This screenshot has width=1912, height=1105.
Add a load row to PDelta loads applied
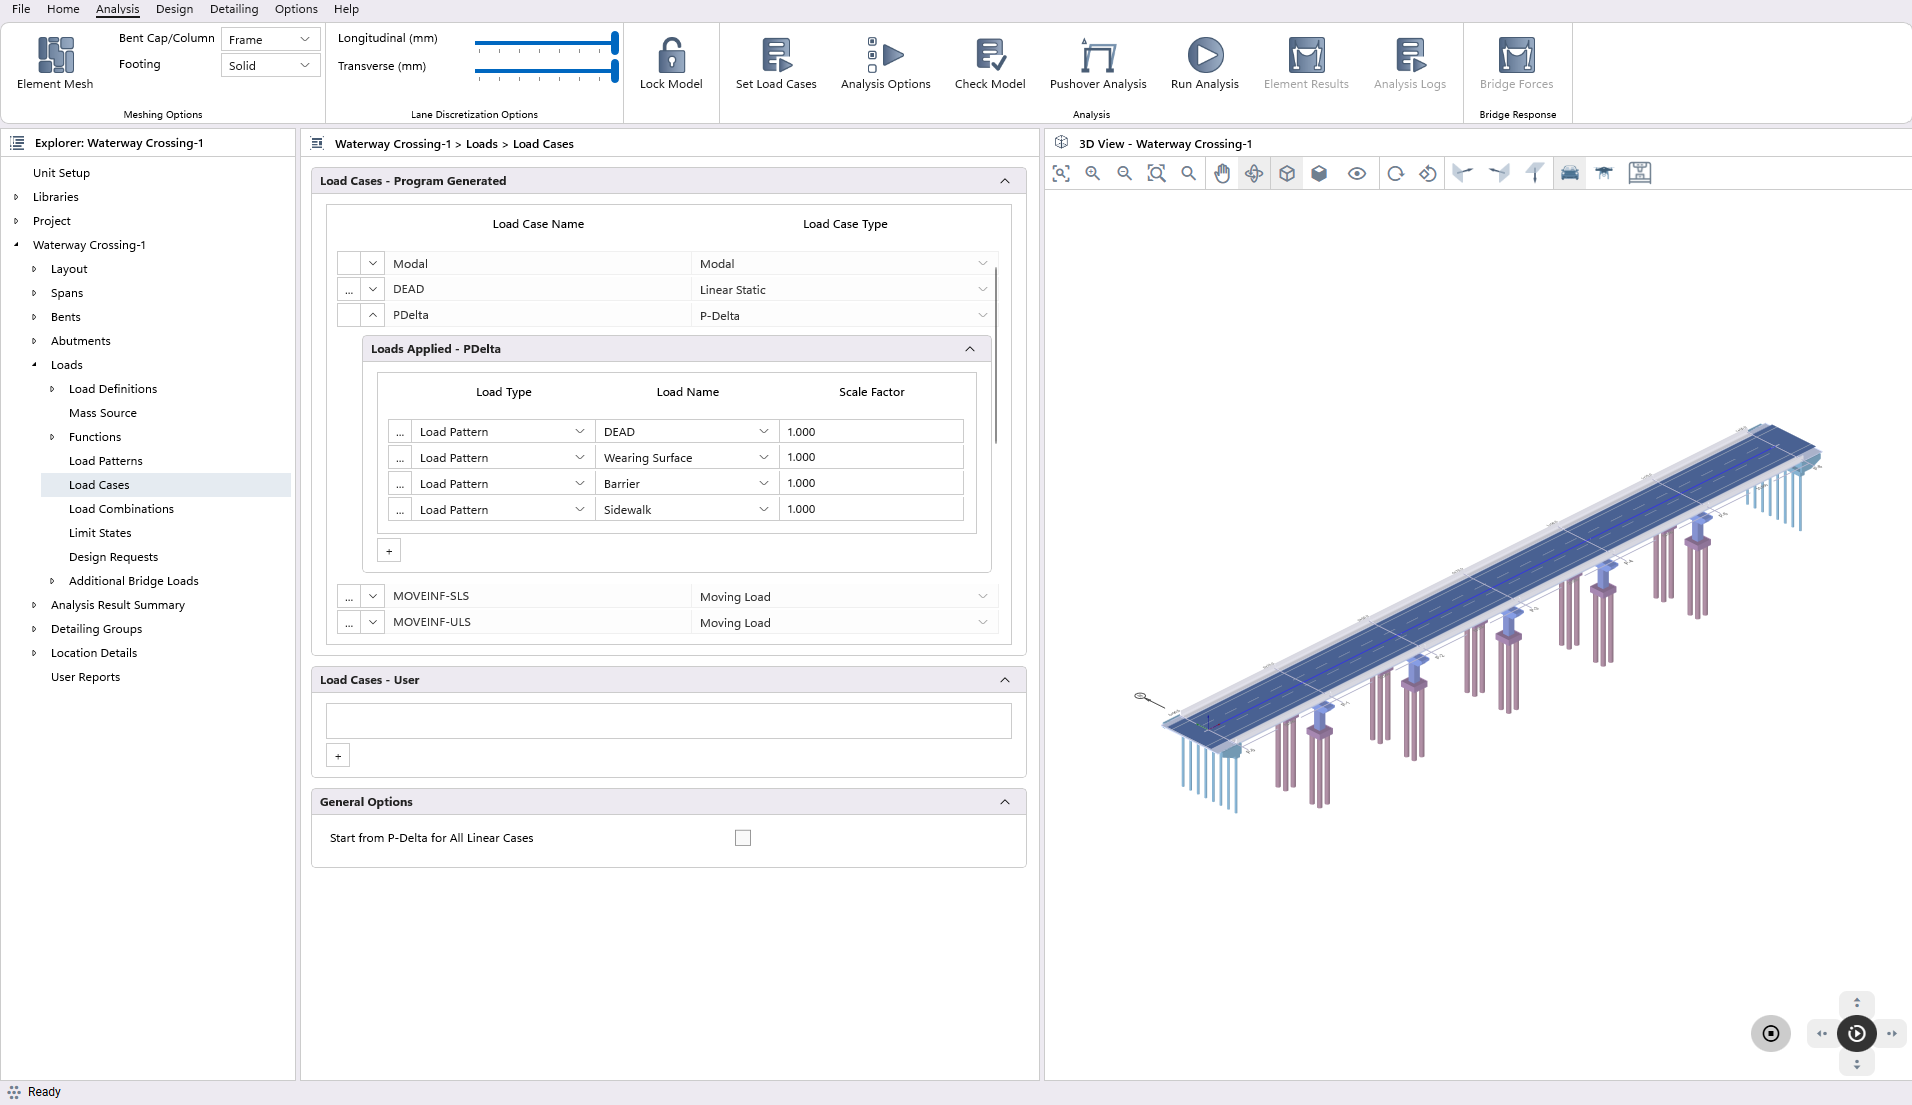point(389,551)
